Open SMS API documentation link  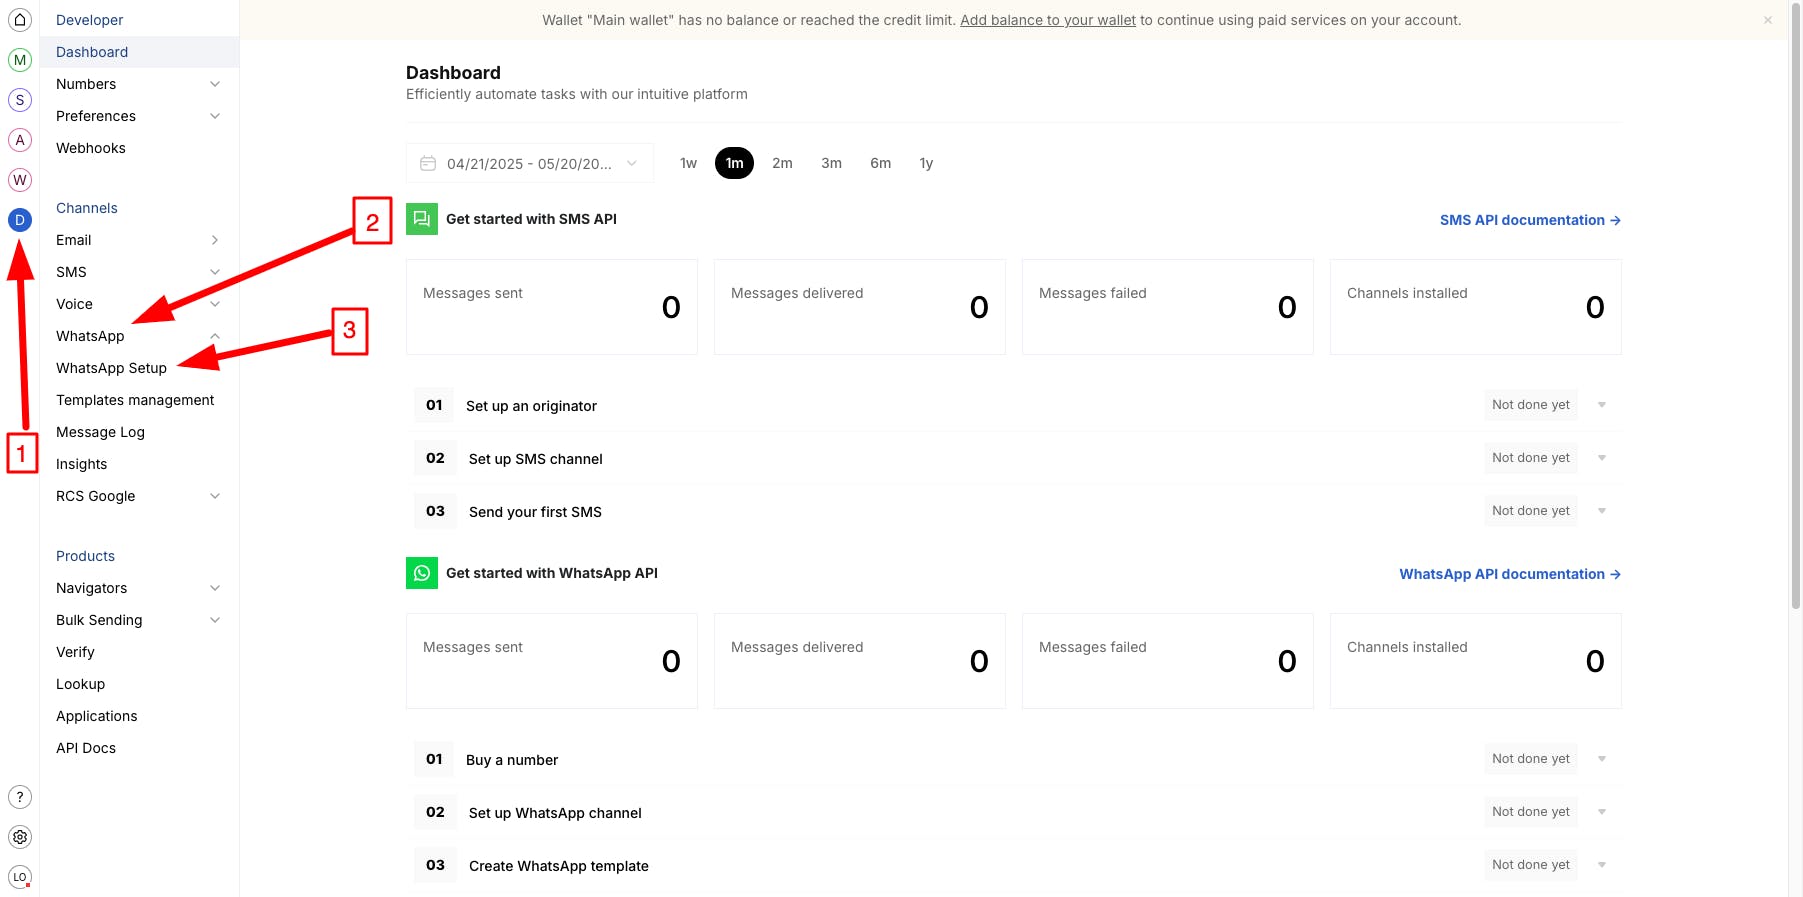click(1529, 220)
